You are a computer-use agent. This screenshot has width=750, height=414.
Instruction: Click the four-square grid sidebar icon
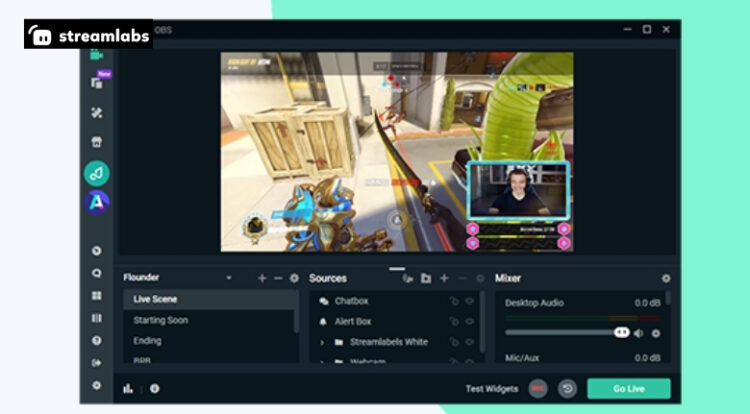pos(97,295)
